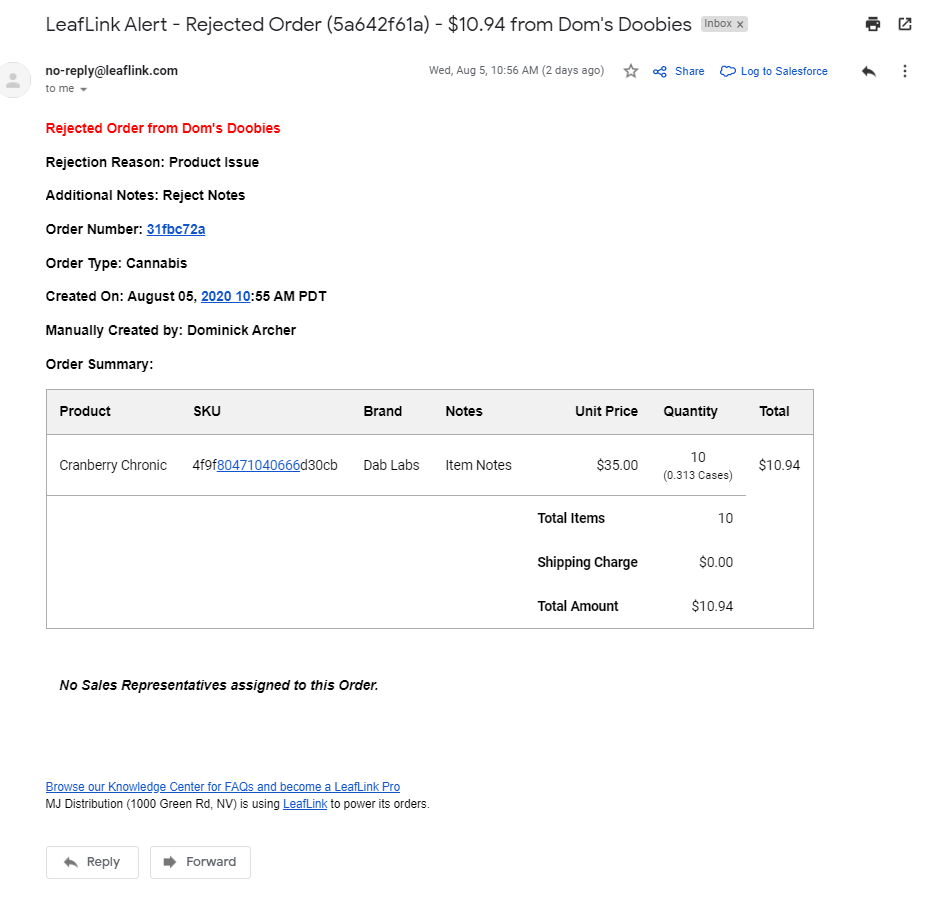Click the reply arrow icon inside the Reply button

[x=71, y=862]
